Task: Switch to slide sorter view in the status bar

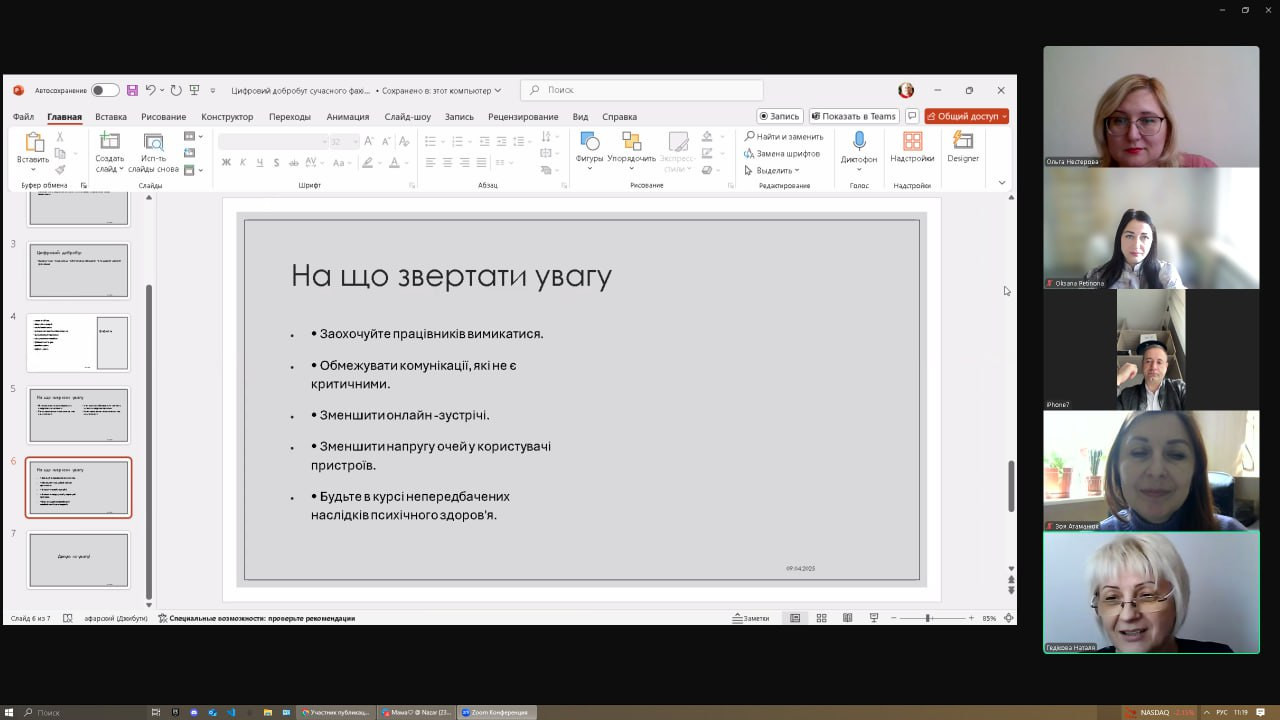Action: (x=821, y=618)
